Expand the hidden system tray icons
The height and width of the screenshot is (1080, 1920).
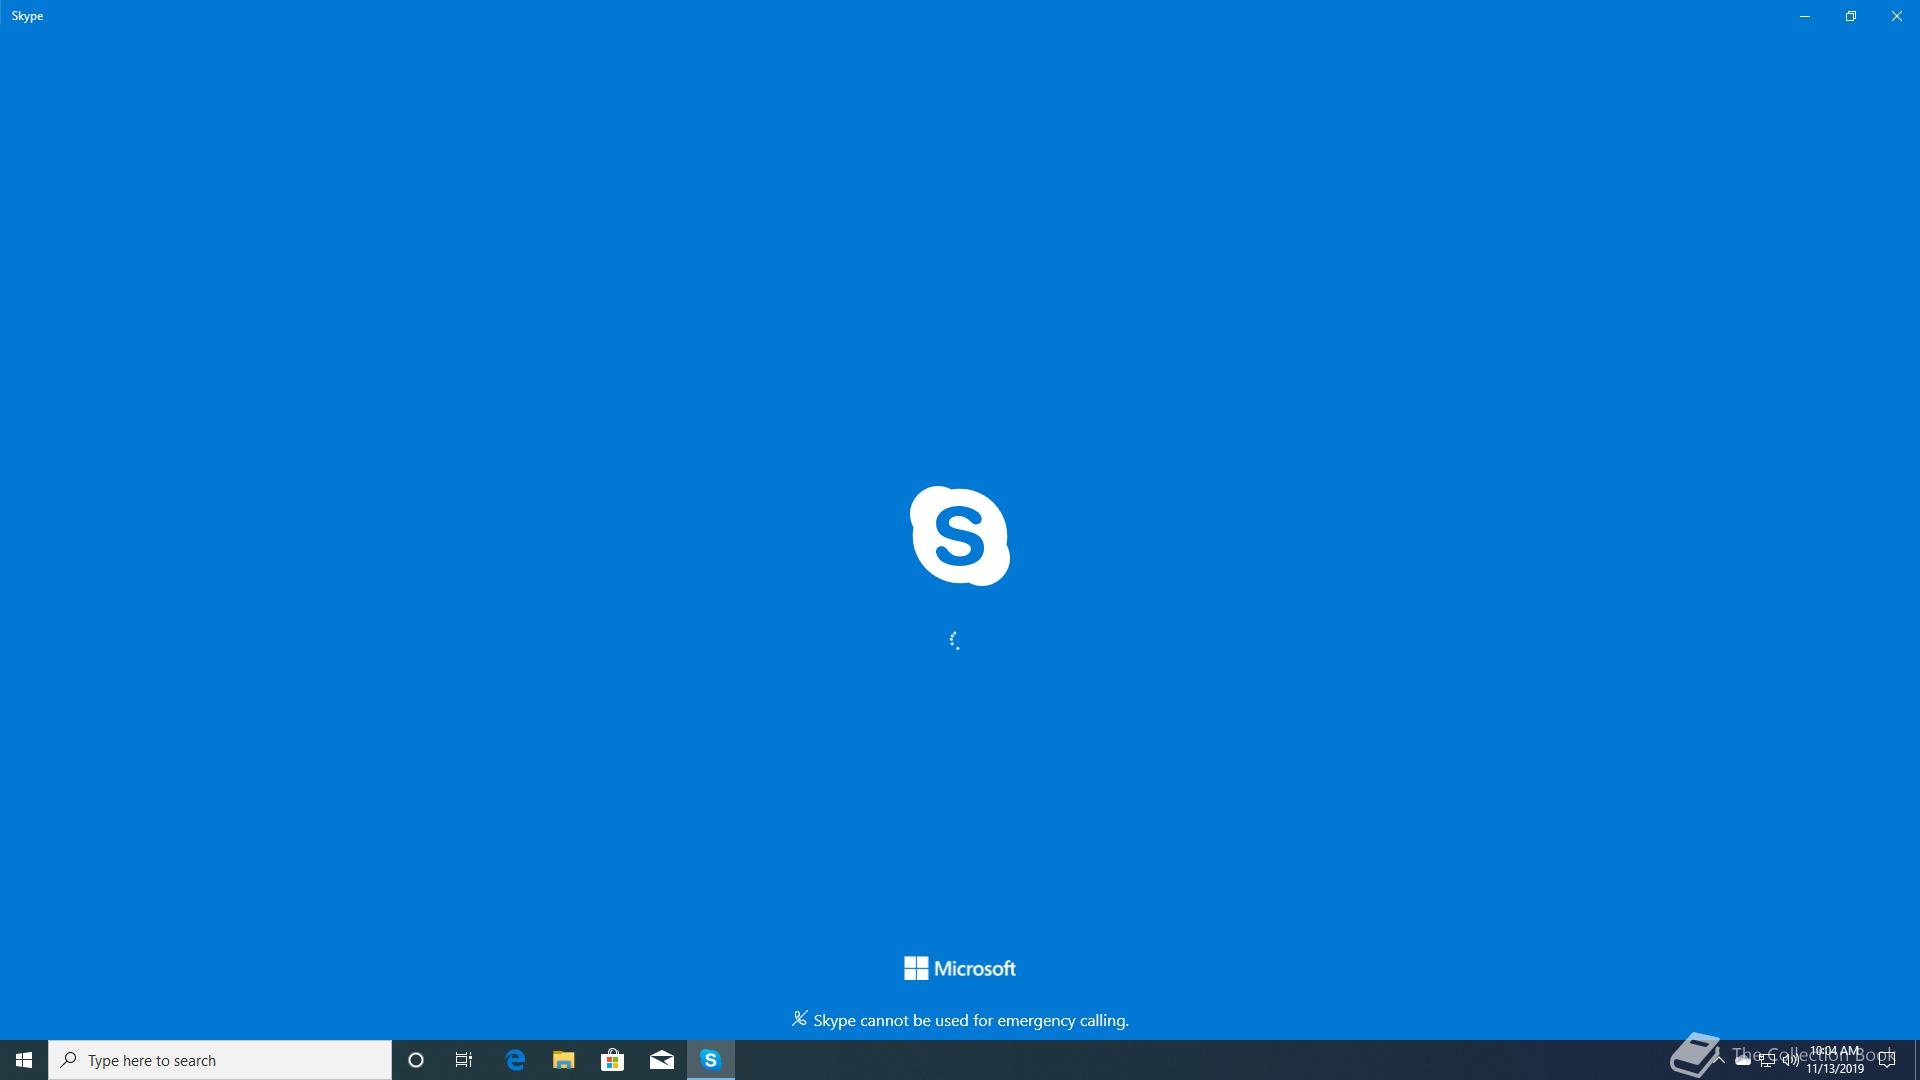pyautogui.click(x=1719, y=1060)
